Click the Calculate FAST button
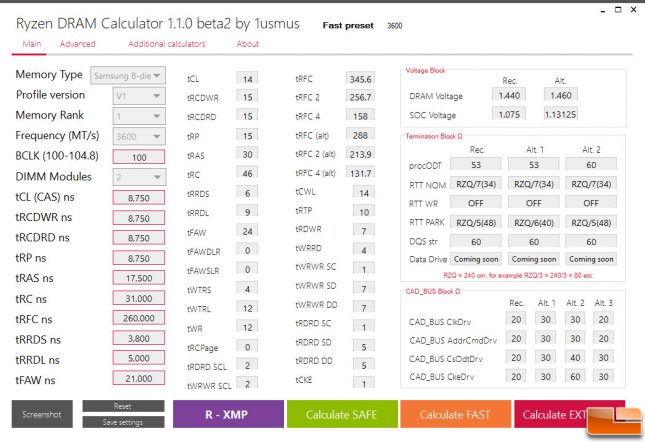Image resolution: width=645 pixels, height=442 pixels. pos(455,414)
